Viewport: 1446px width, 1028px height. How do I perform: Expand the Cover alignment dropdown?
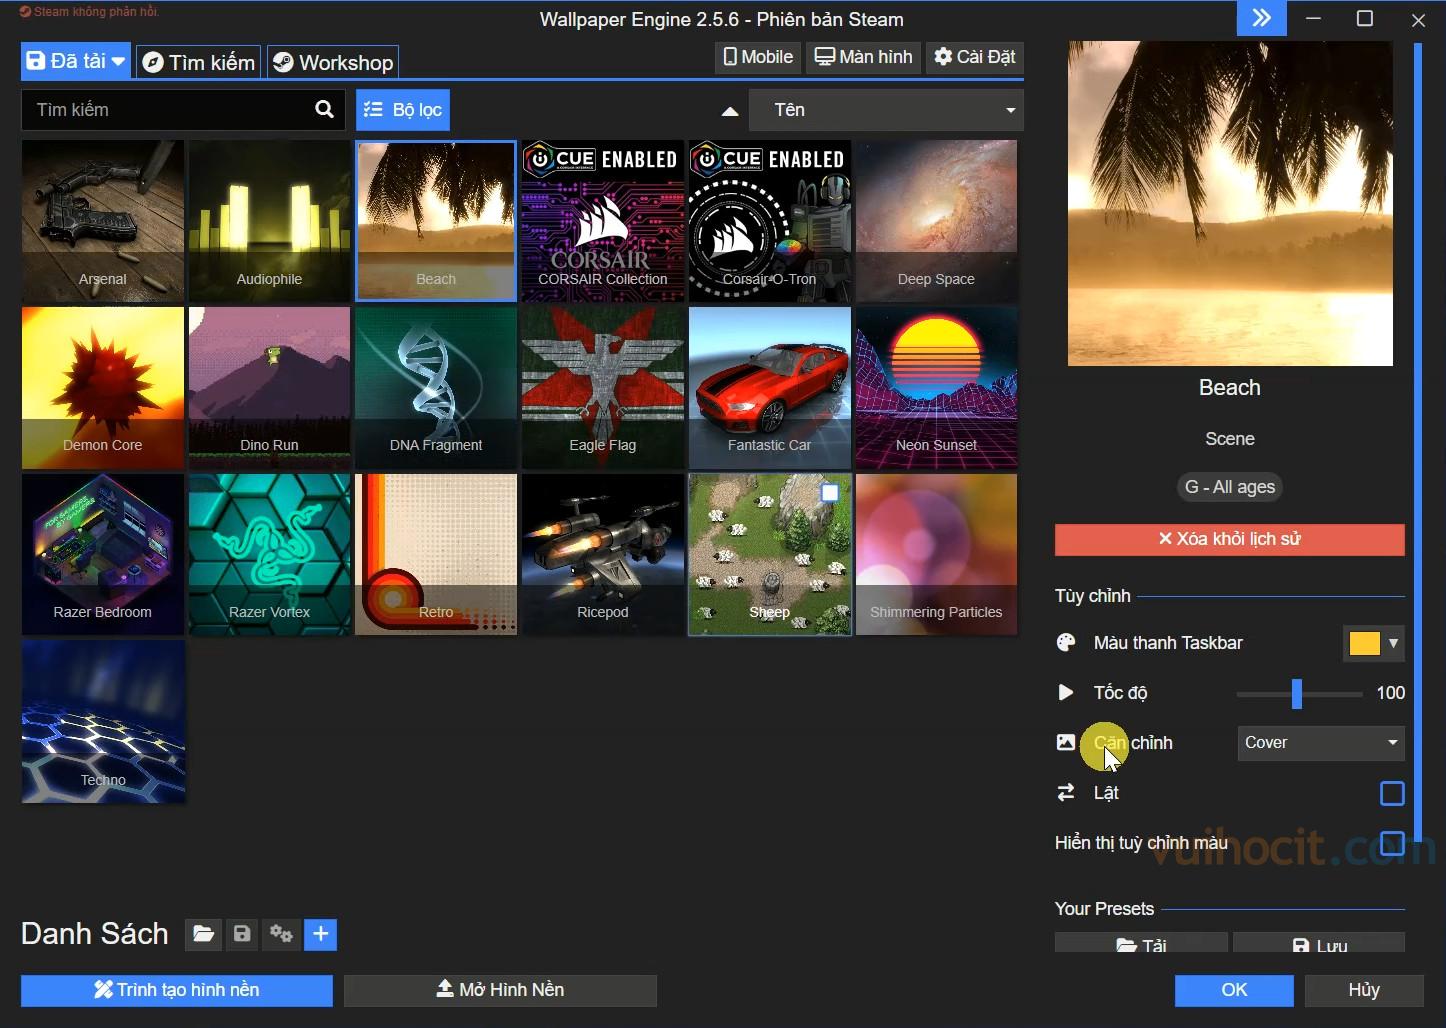click(1320, 743)
